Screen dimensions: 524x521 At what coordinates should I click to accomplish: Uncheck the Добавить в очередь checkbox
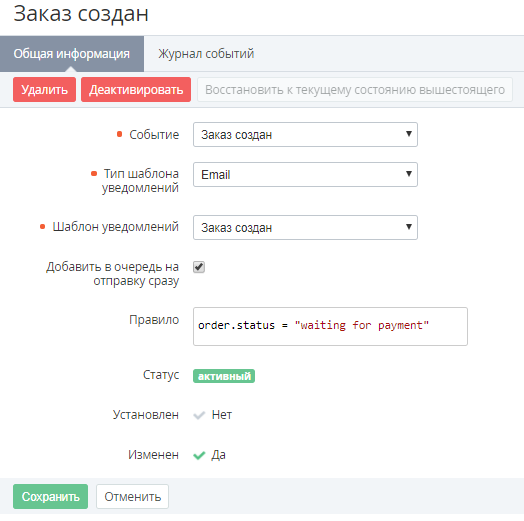tap(199, 267)
